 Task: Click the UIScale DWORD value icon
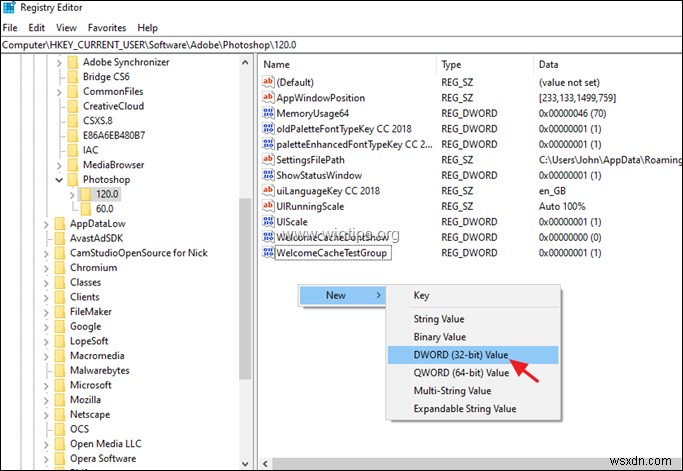tap(268, 221)
